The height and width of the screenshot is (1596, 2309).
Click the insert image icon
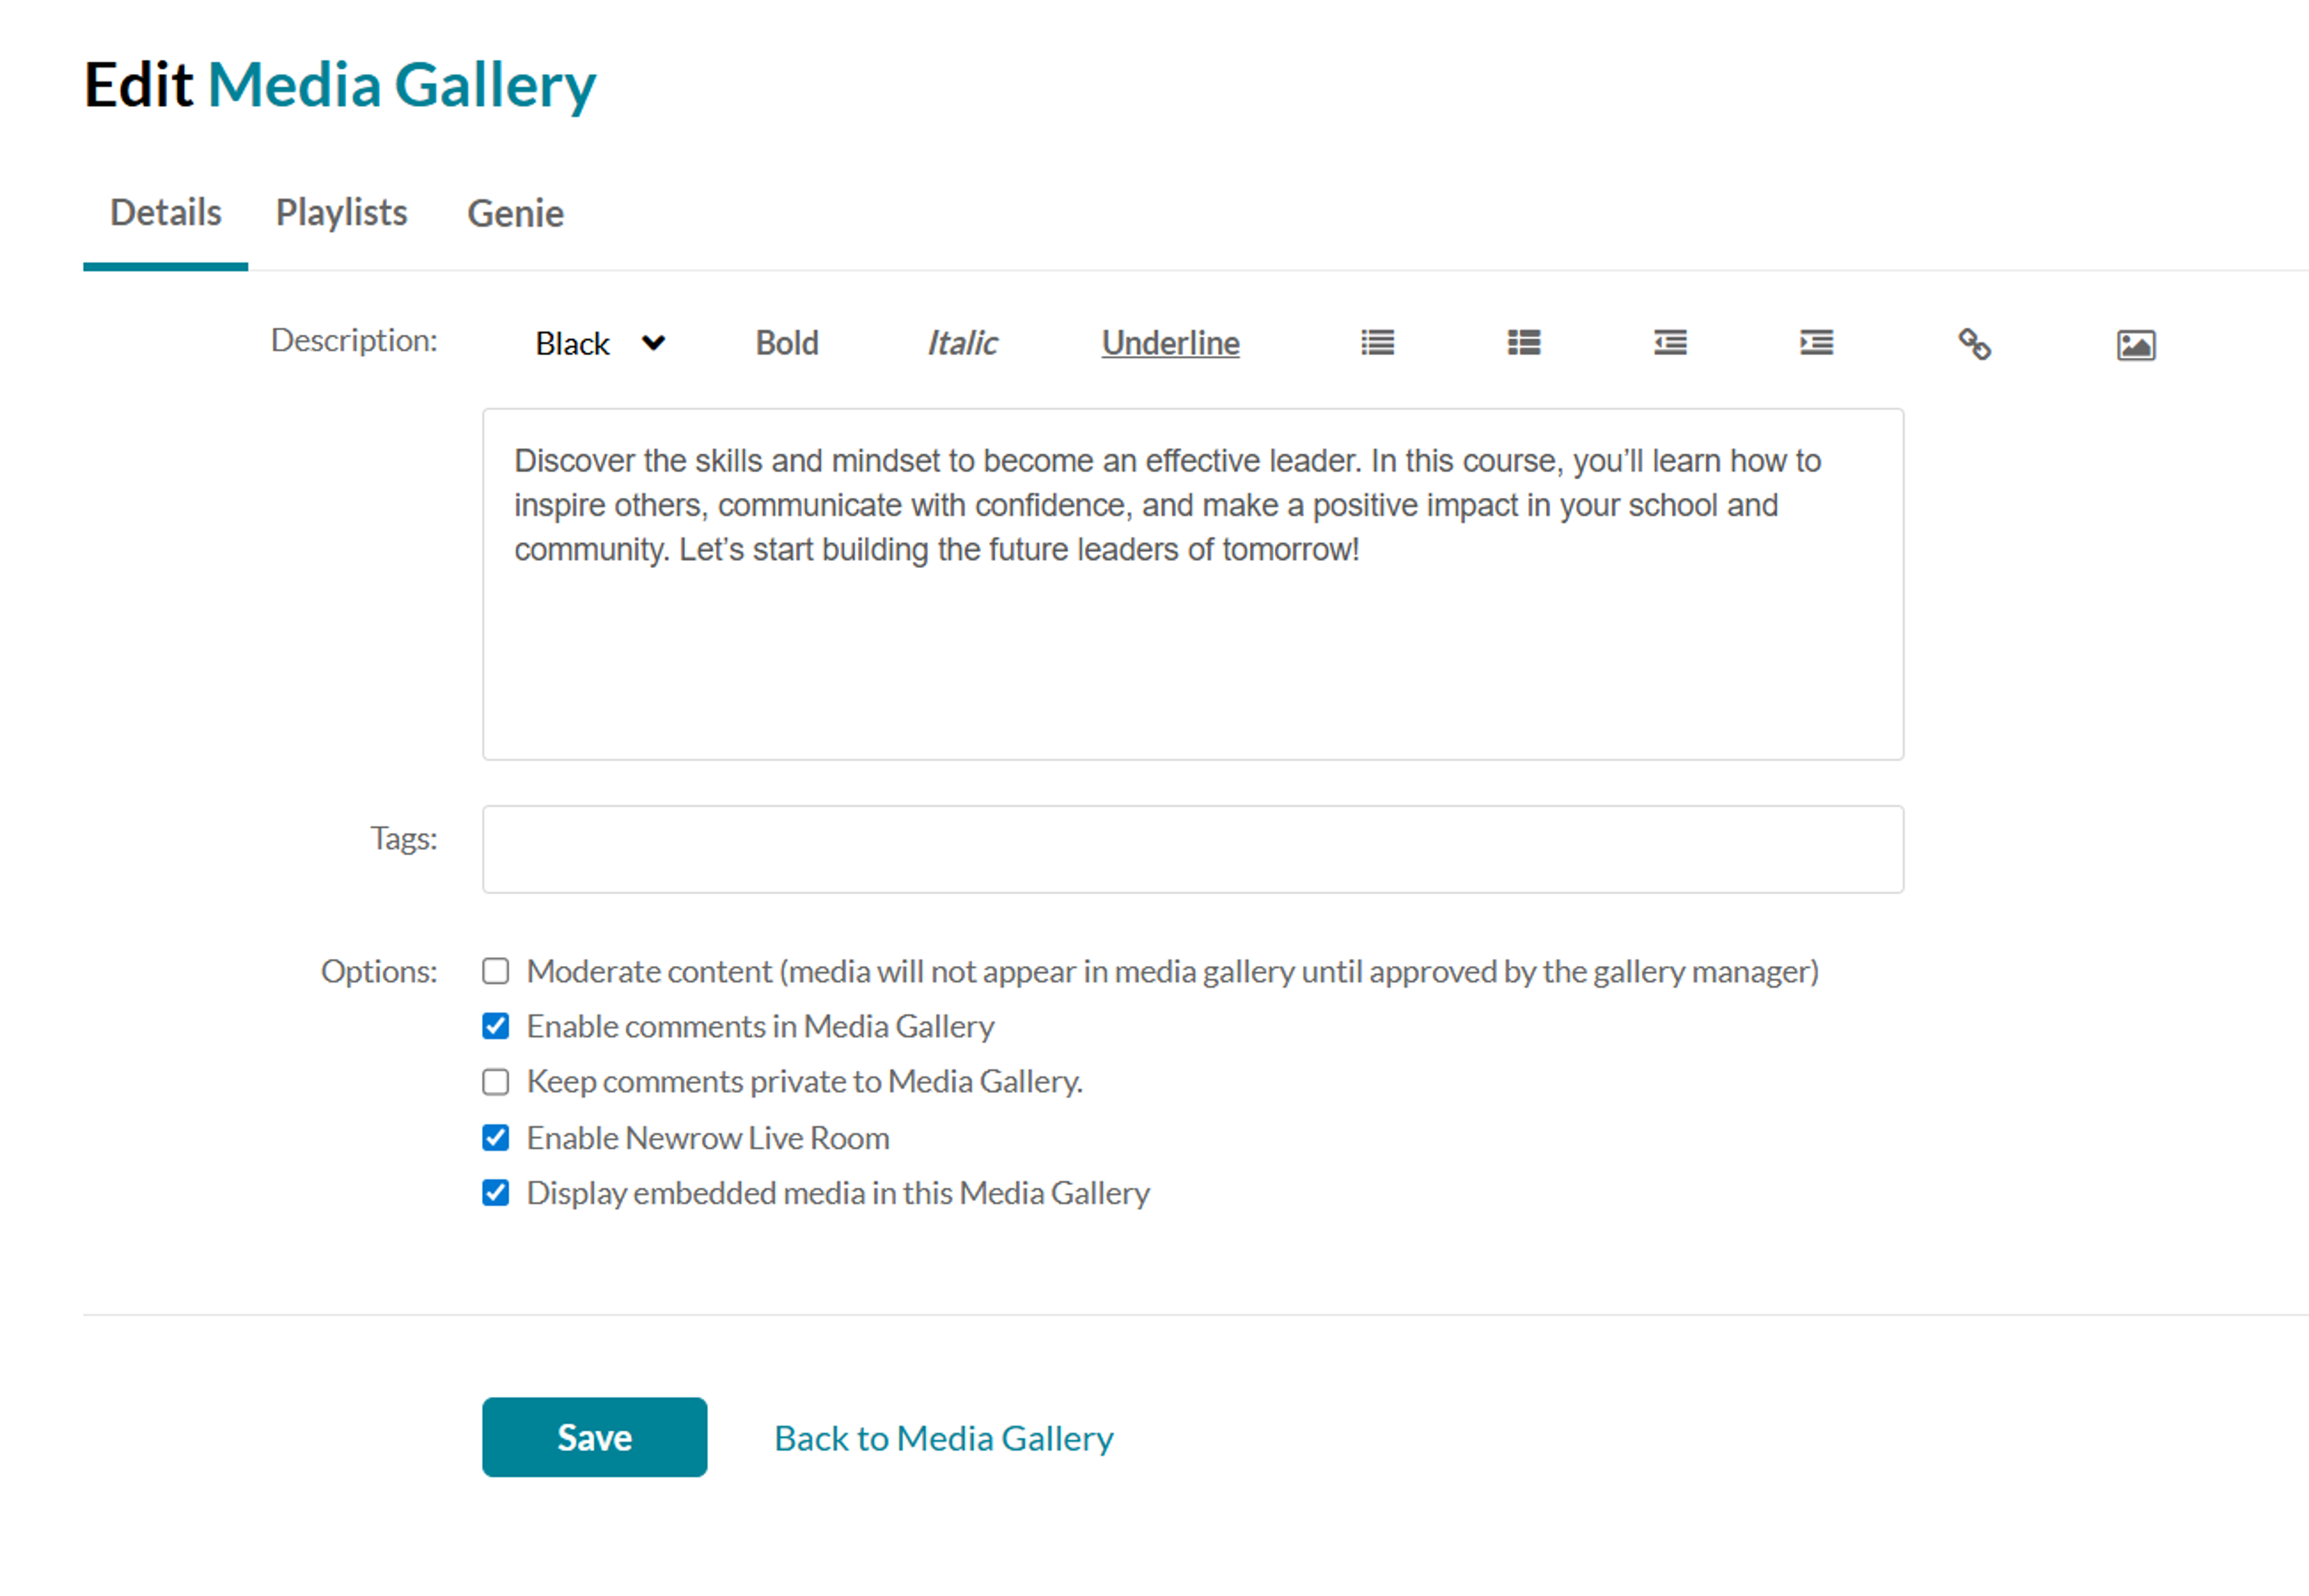(x=2135, y=345)
